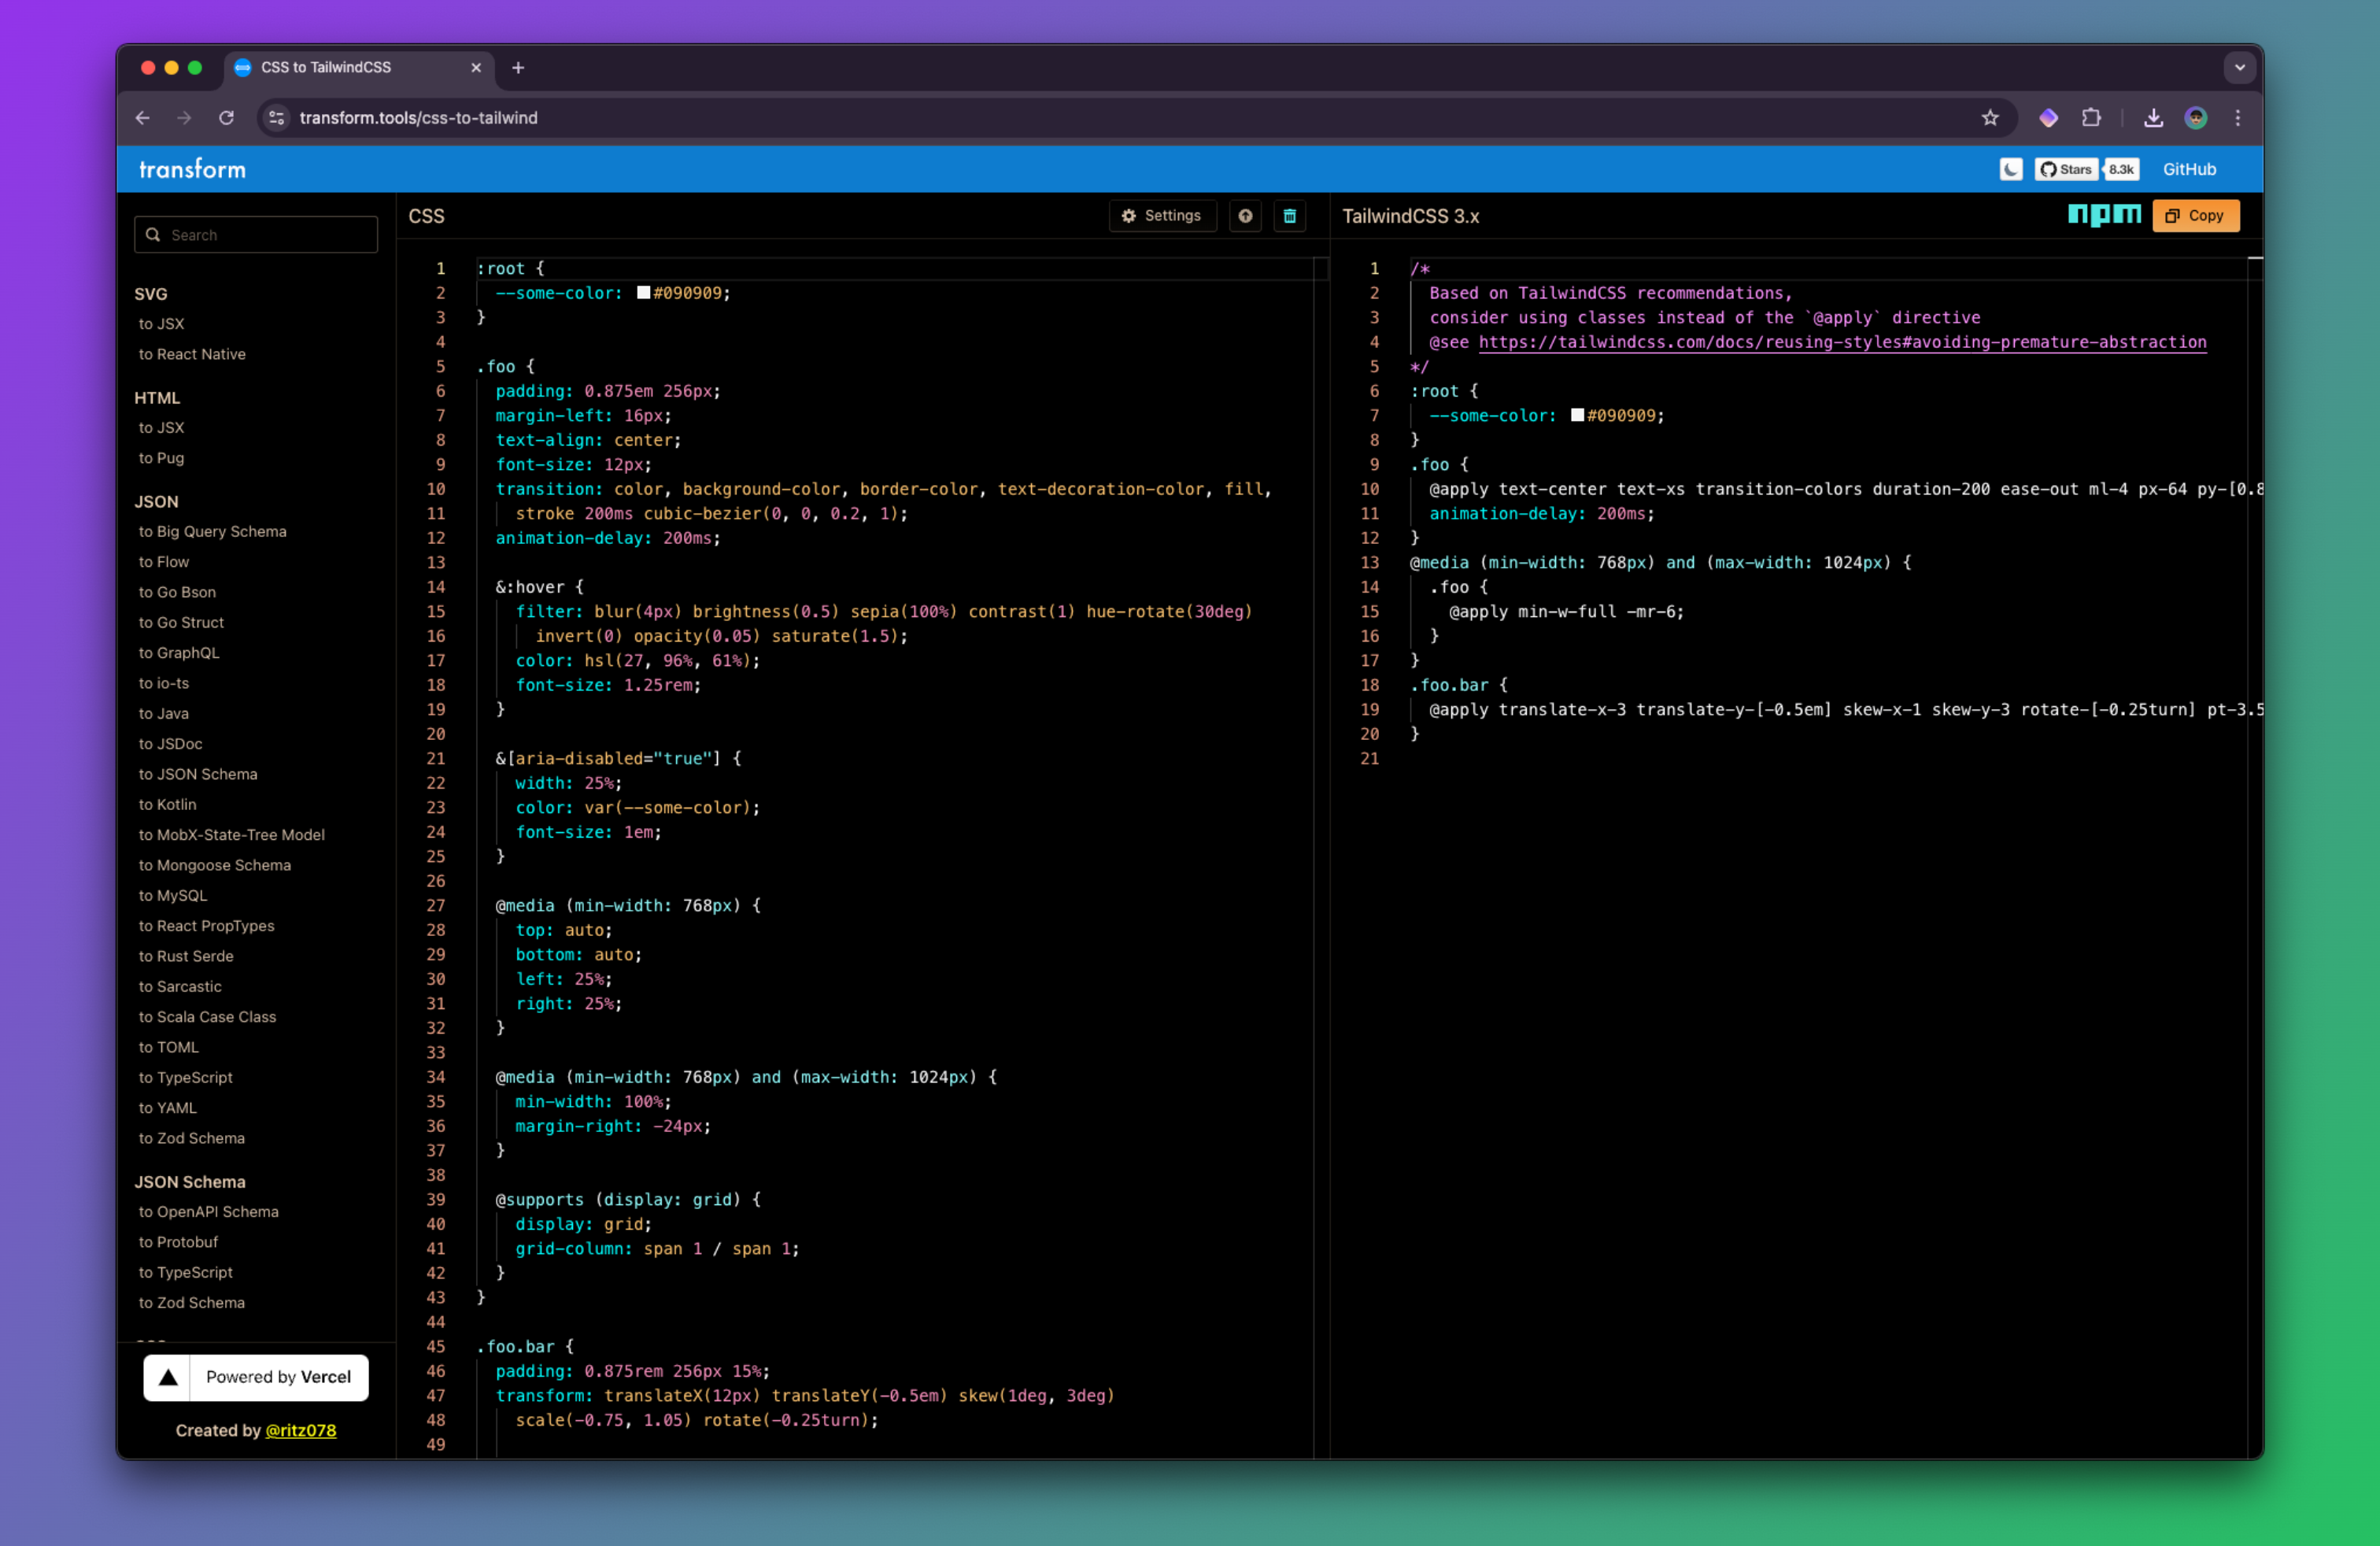Clear the CSS editor with trash icon
Image resolution: width=2380 pixels, height=1546 pixels.
click(1289, 216)
